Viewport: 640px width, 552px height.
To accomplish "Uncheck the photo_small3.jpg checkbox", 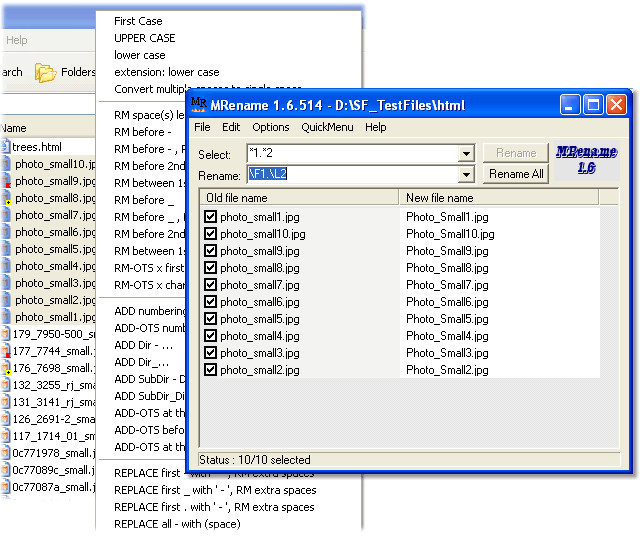I will click(x=210, y=352).
